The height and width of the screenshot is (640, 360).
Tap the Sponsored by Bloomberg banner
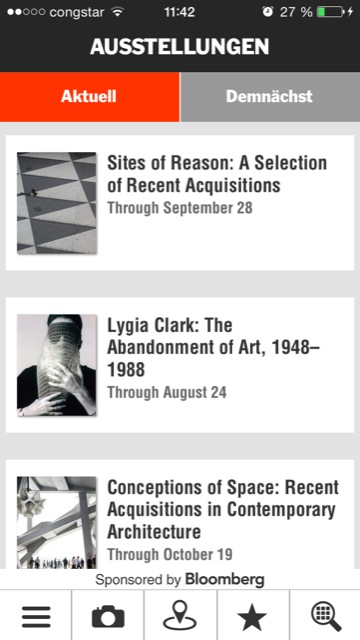pyautogui.click(x=180, y=579)
